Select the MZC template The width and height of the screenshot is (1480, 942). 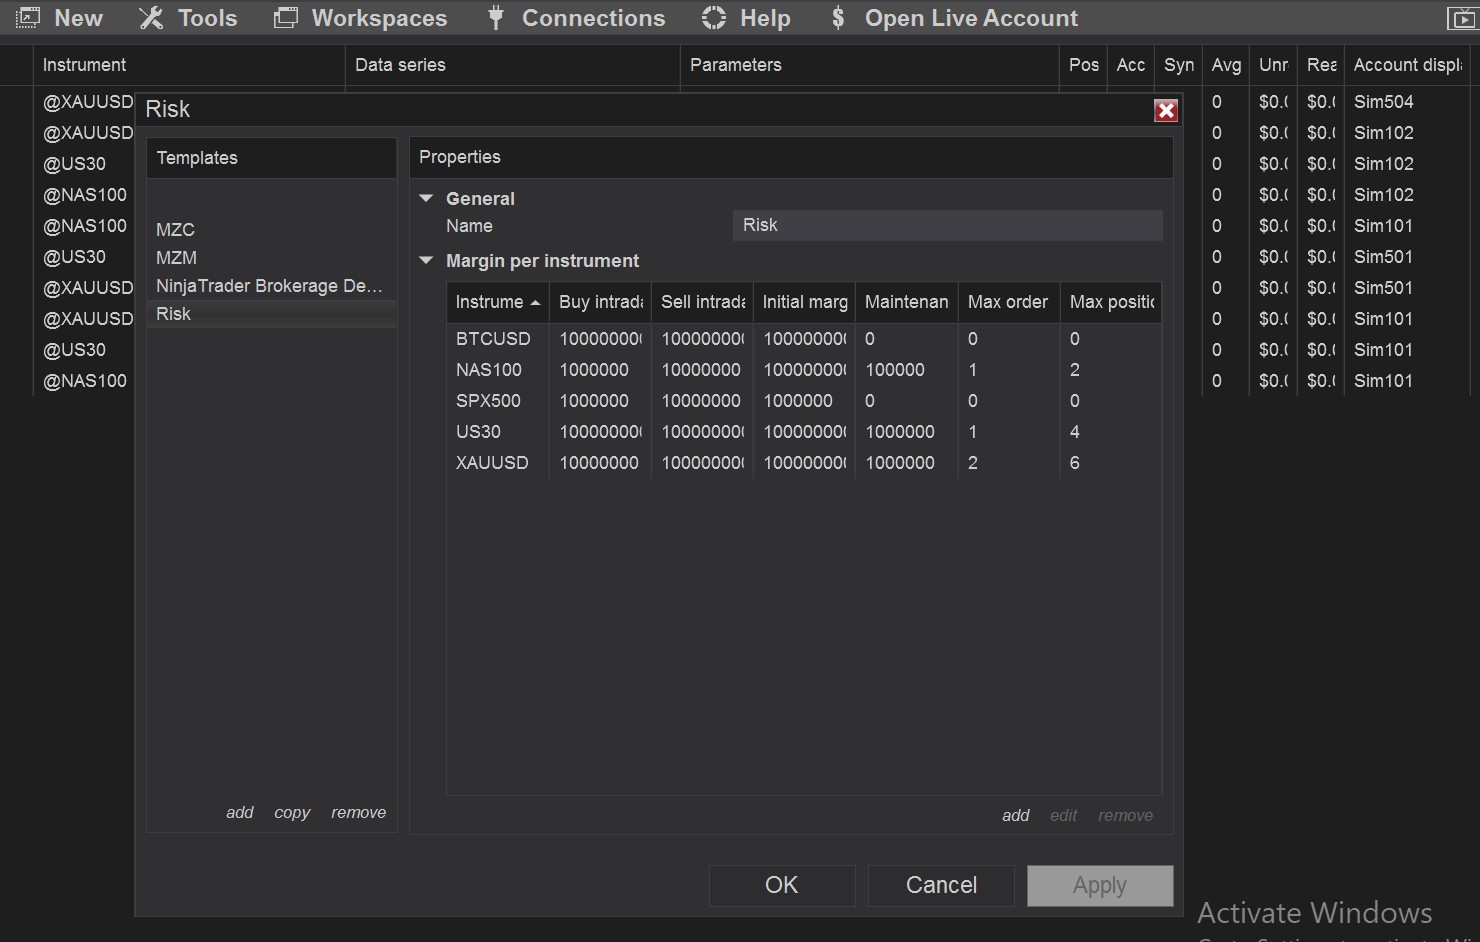[x=176, y=230]
